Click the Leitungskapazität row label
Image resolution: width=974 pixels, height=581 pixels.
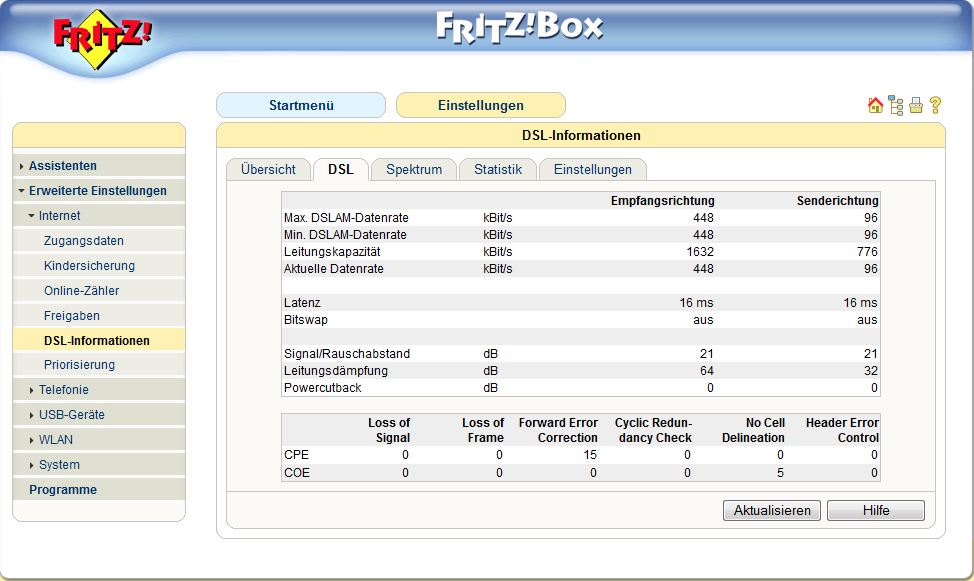332,252
